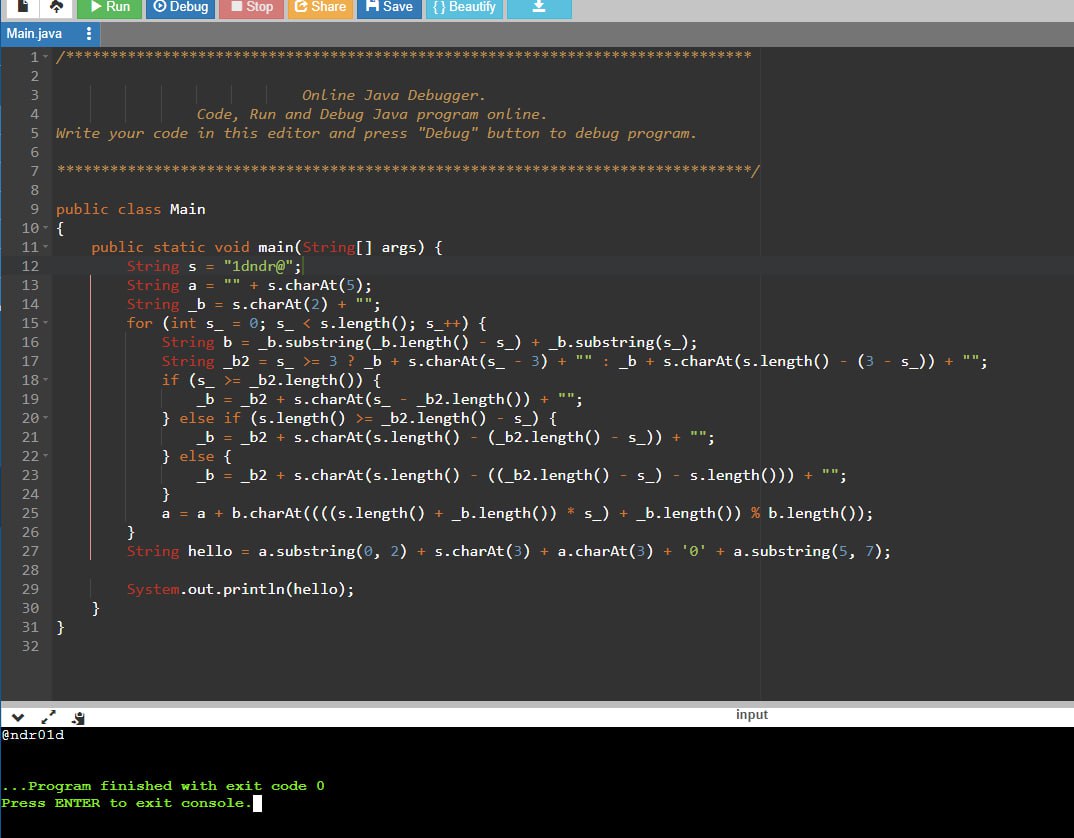
Task: Click line number 27 in gutter
Action: coord(30,551)
